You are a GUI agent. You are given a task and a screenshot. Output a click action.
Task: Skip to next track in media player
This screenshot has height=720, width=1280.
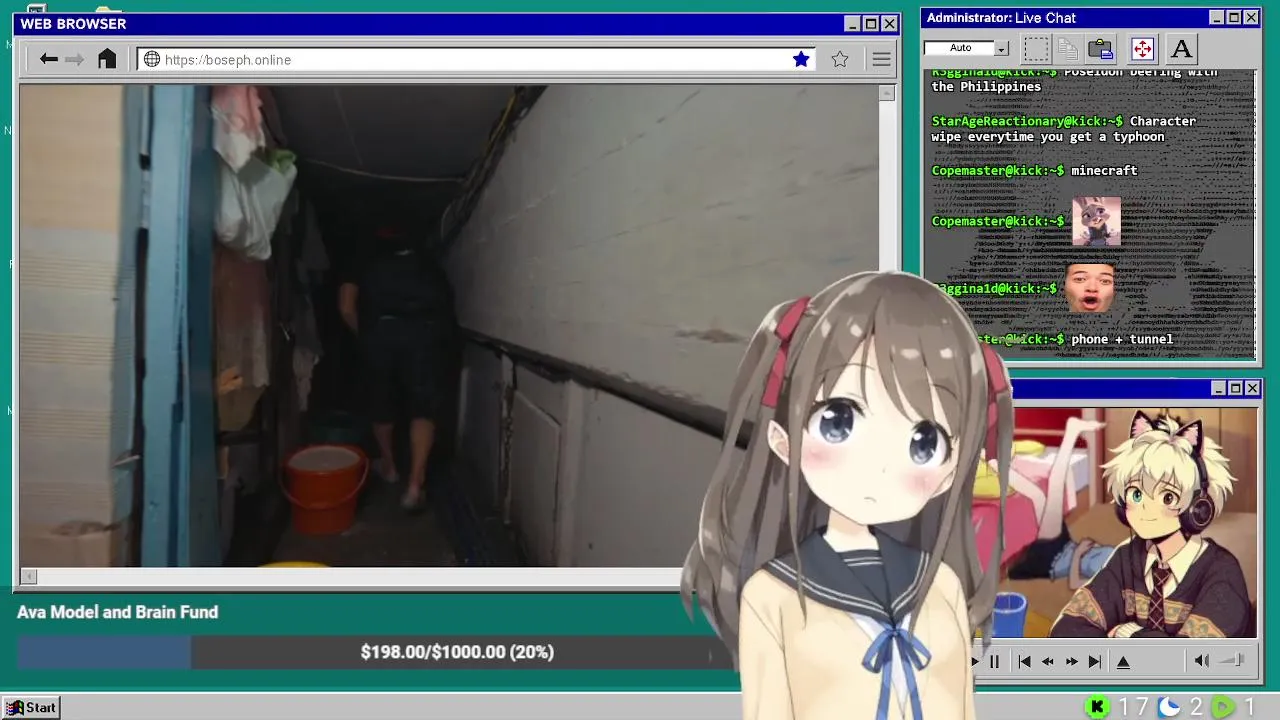1095,661
